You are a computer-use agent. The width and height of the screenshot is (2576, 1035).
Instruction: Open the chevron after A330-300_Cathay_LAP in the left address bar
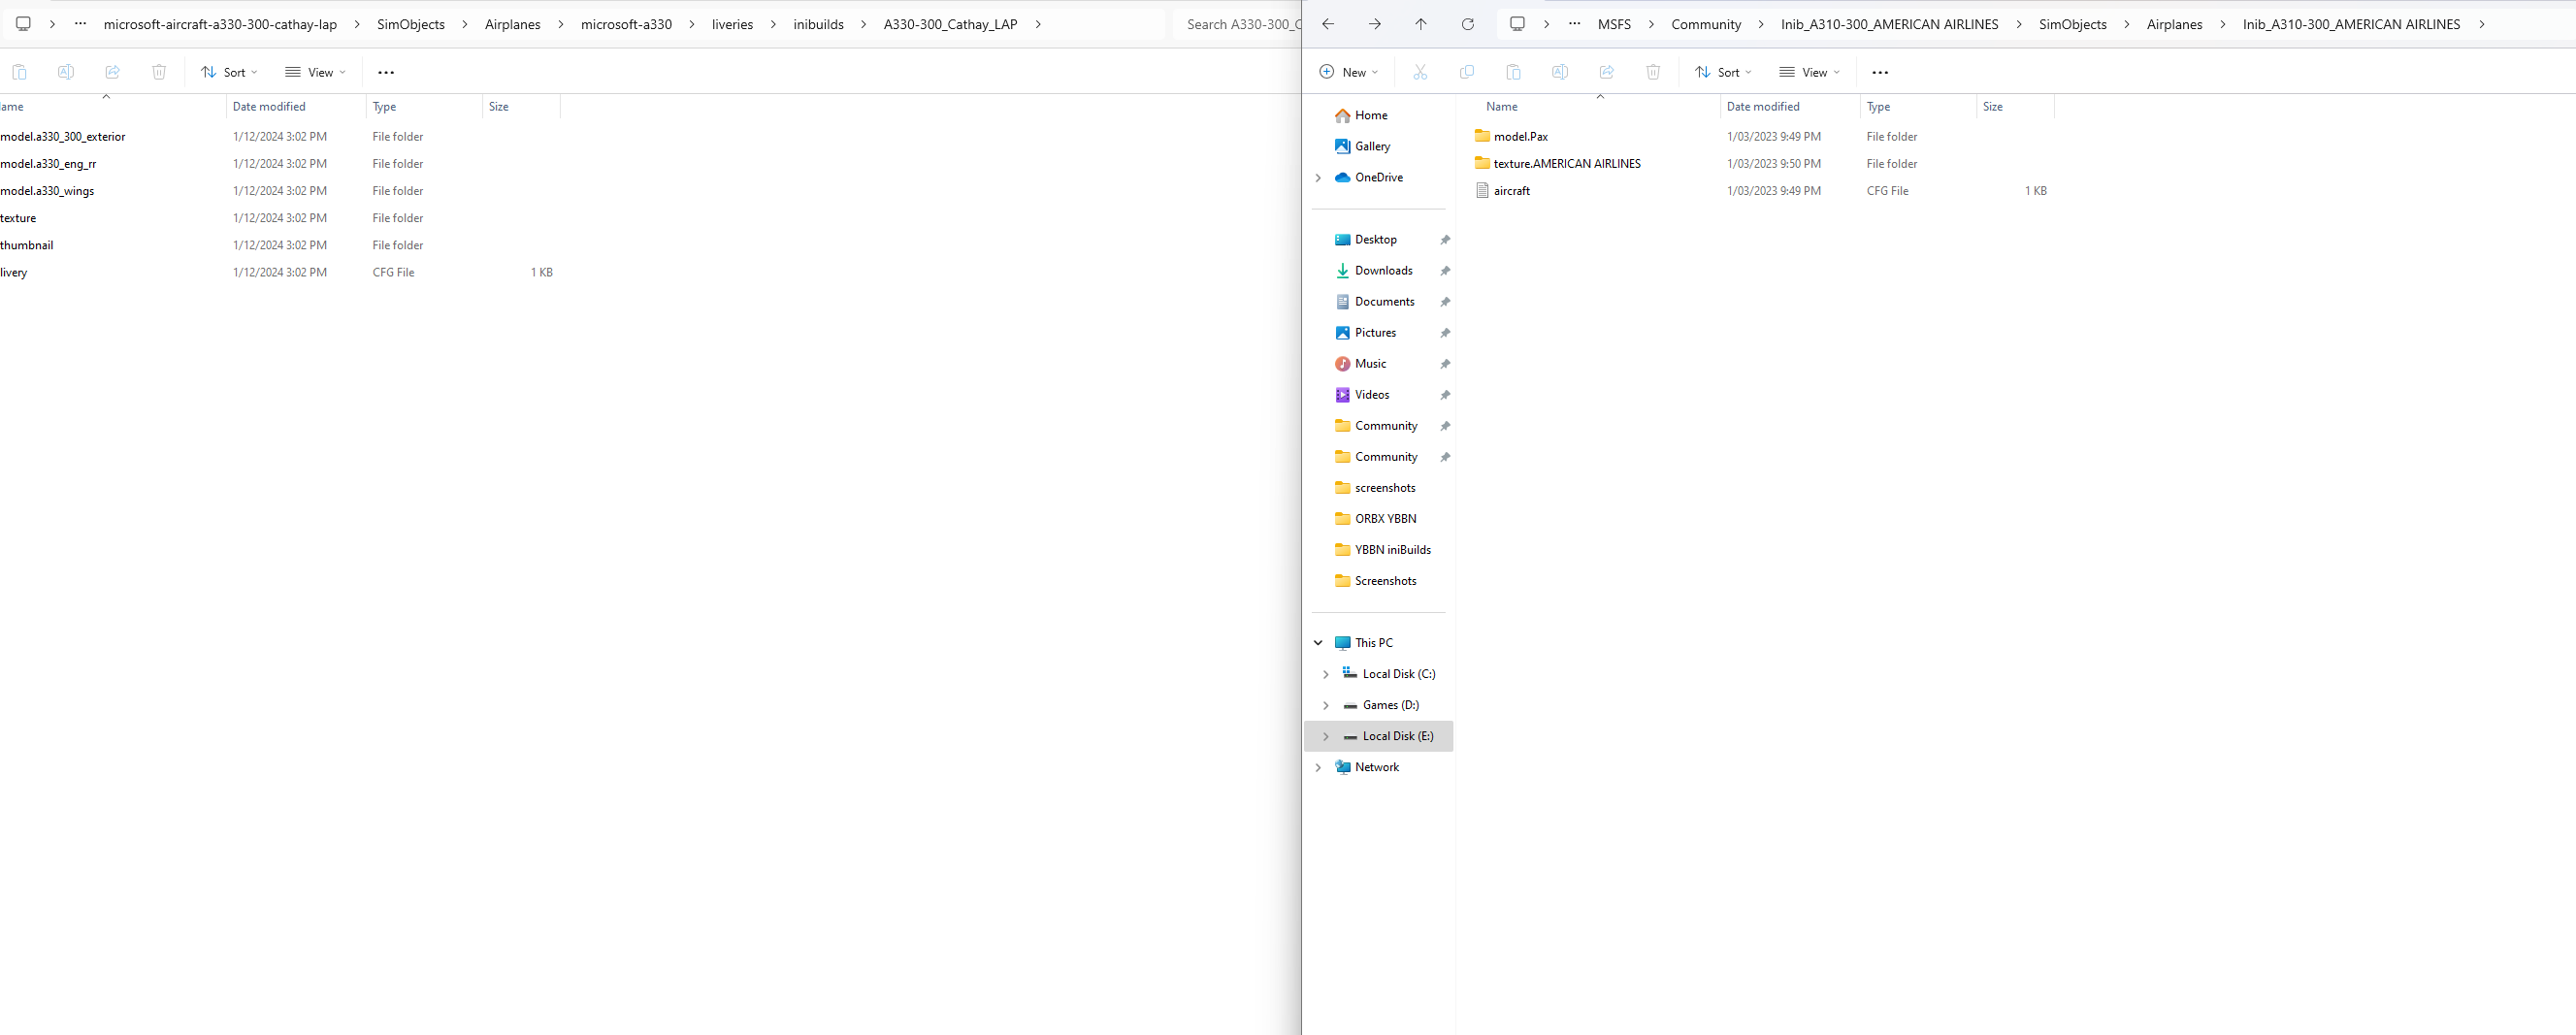pos(1038,24)
